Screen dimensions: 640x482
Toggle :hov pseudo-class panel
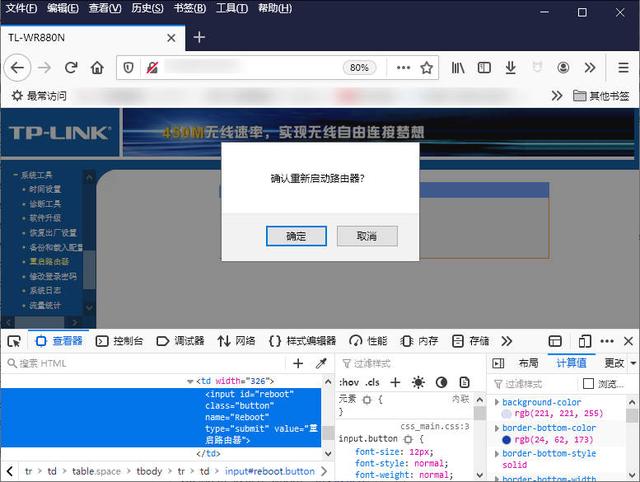pos(349,382)
